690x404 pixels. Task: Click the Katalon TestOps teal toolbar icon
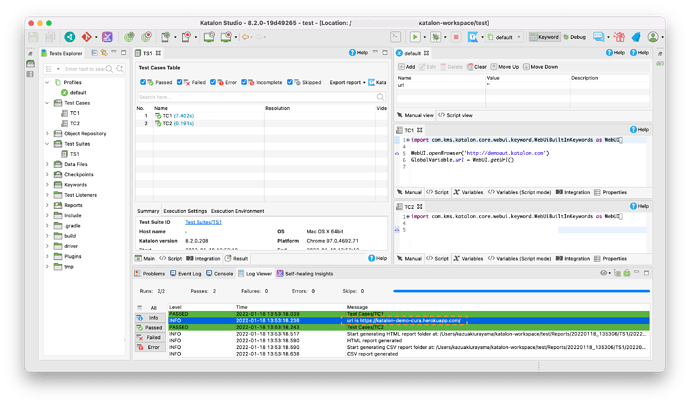tap(70, 37)
